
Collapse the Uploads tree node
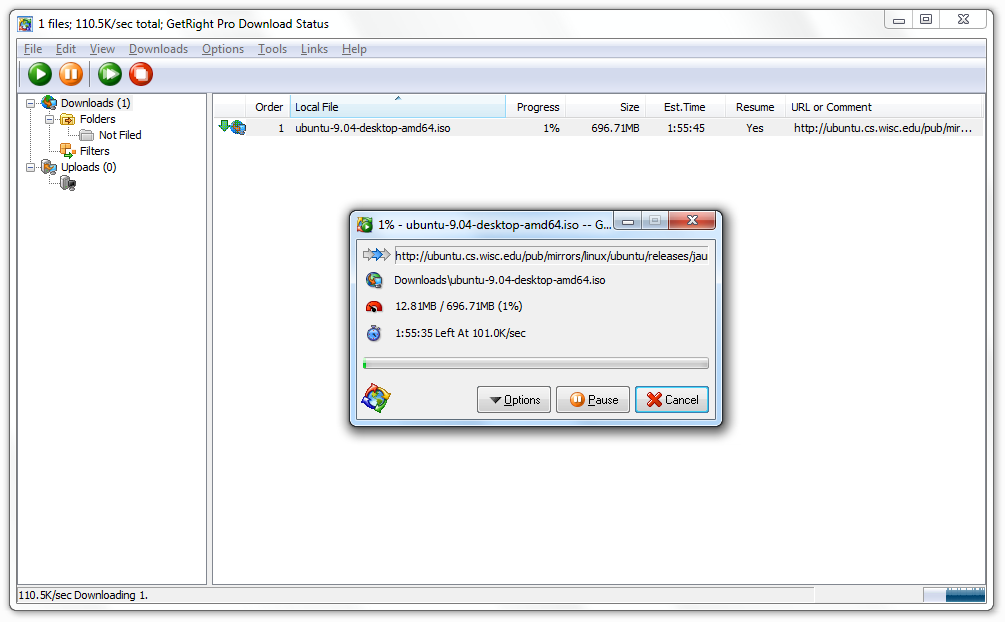(x=30, y=167)
